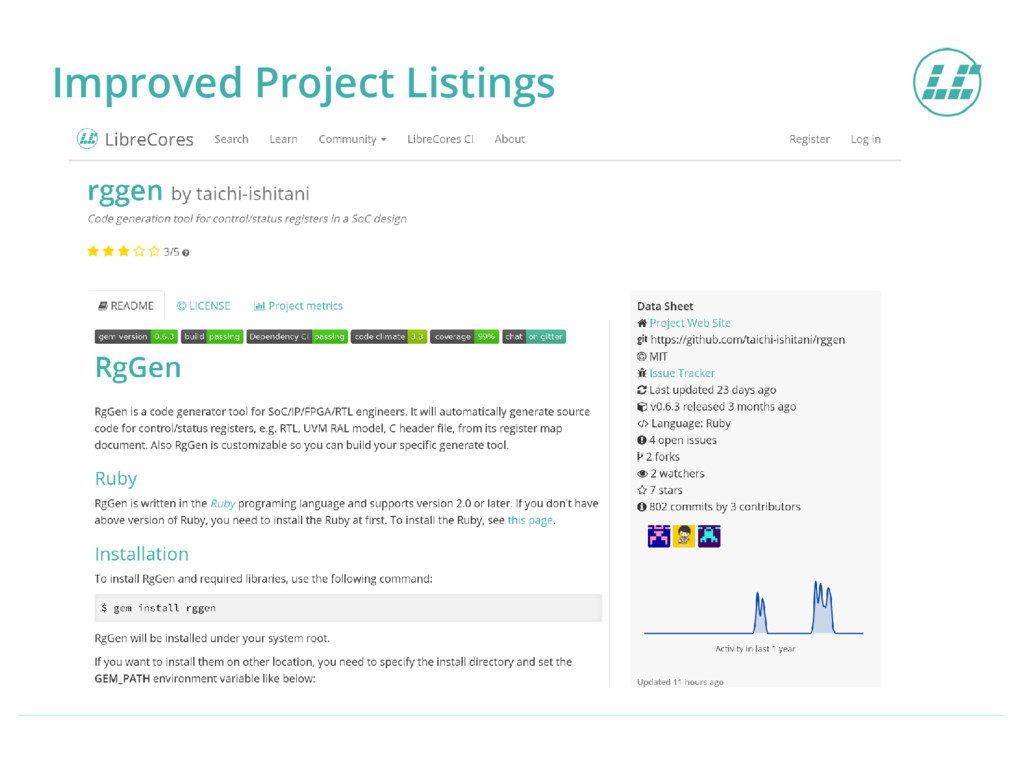Viewport: 1024px width, 768px height.
Task: Click the fifth empty rating star
Action: coord(154,251)
